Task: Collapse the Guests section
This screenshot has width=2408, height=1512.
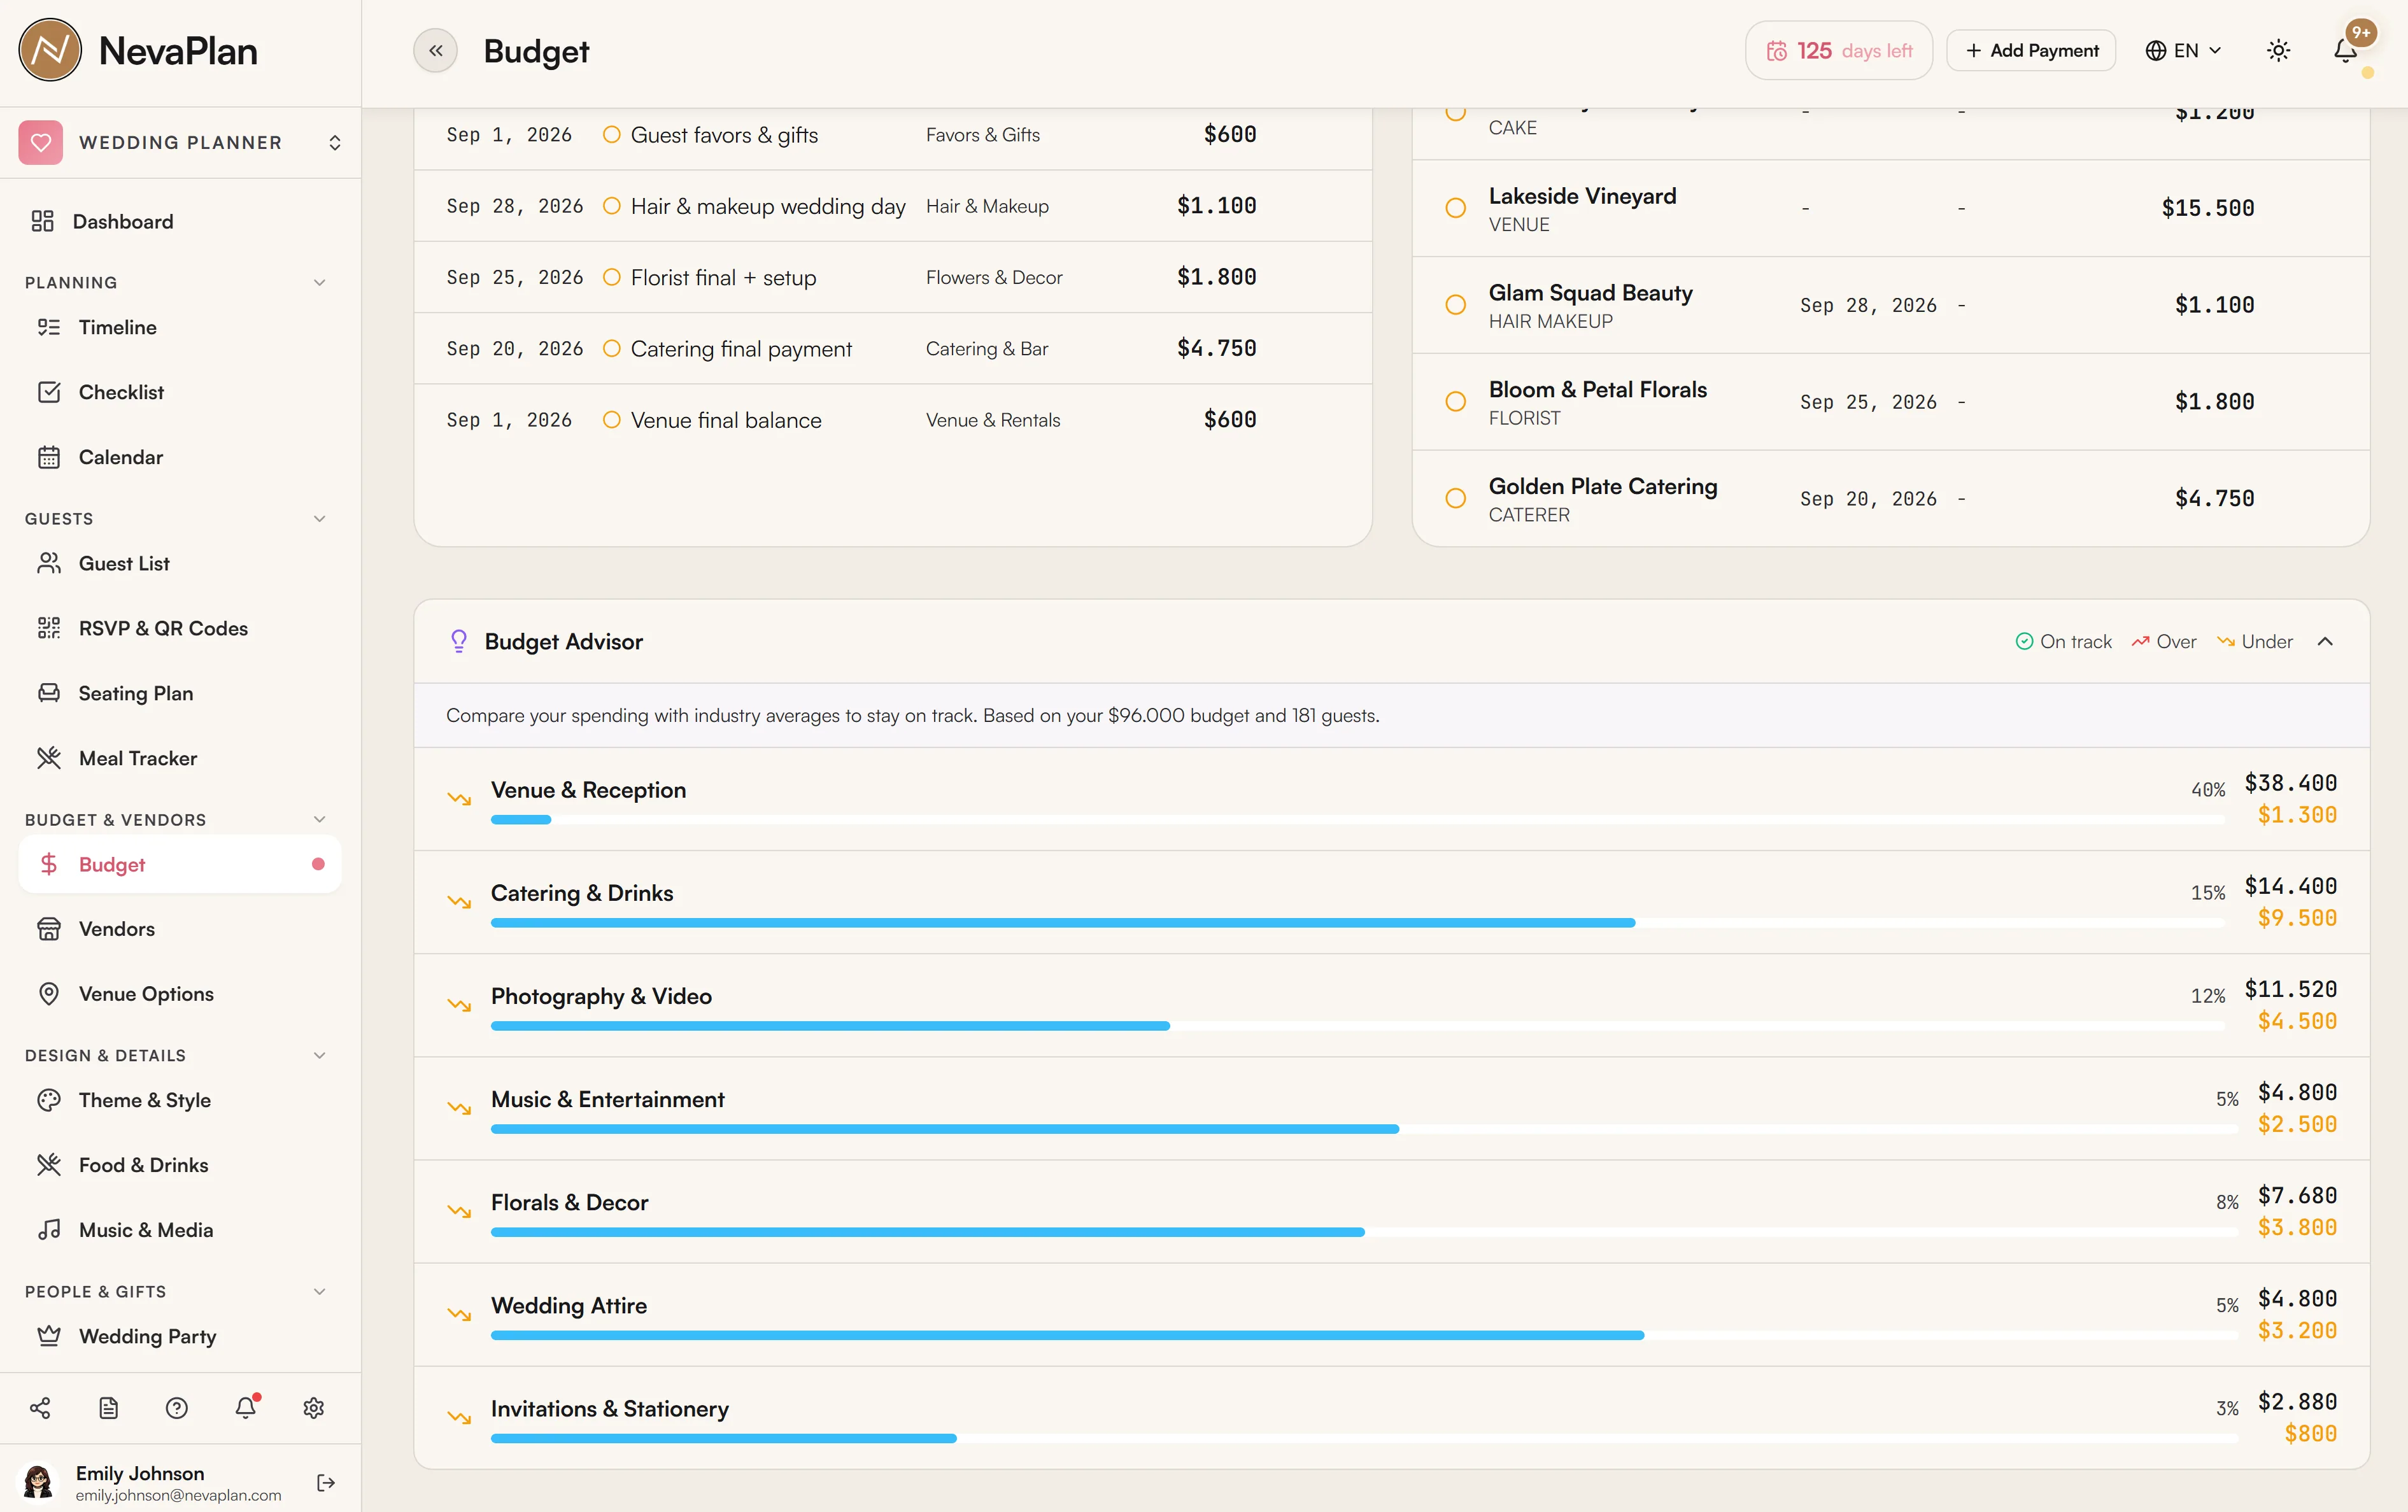Action: [319, 519]
